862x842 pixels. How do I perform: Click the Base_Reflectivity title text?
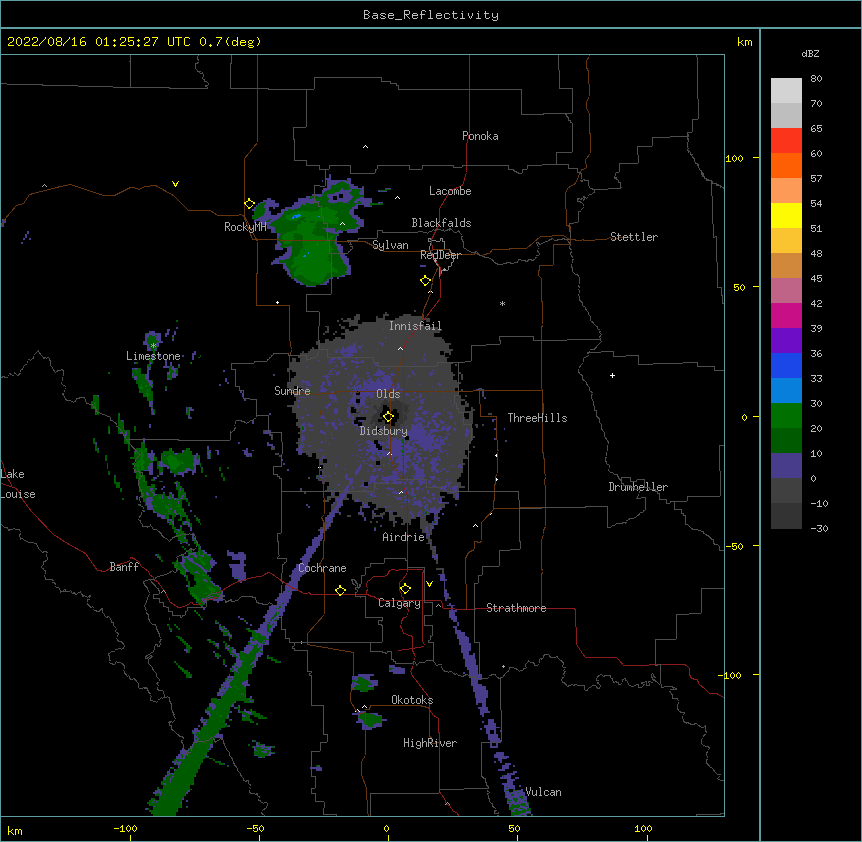[431, 15]
